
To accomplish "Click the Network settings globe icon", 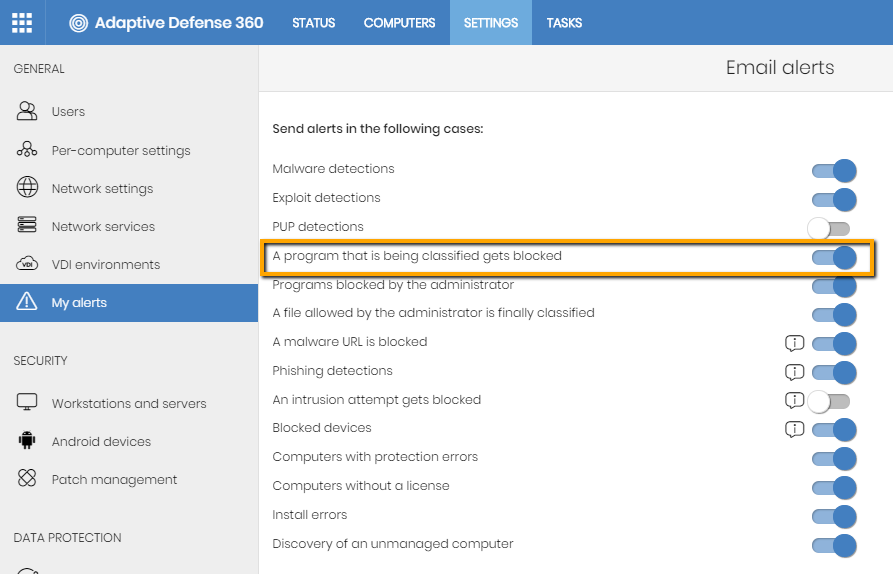I will coord(27,187).
